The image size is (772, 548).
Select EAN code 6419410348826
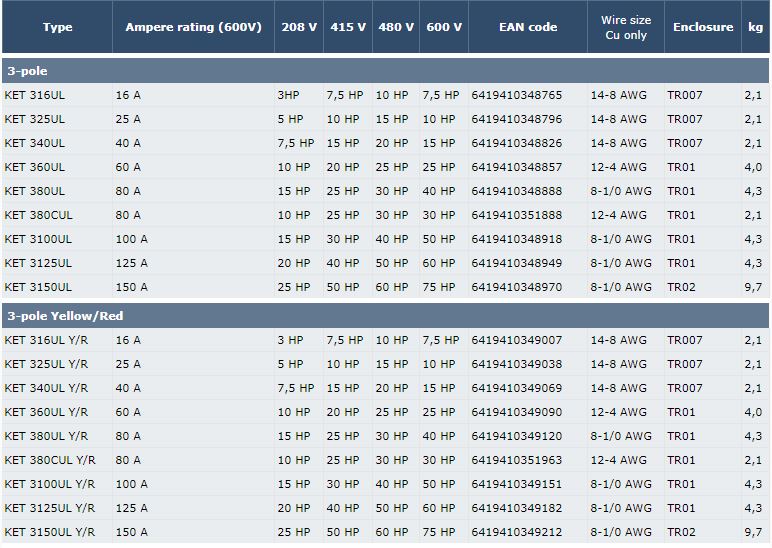click(516, 143)
